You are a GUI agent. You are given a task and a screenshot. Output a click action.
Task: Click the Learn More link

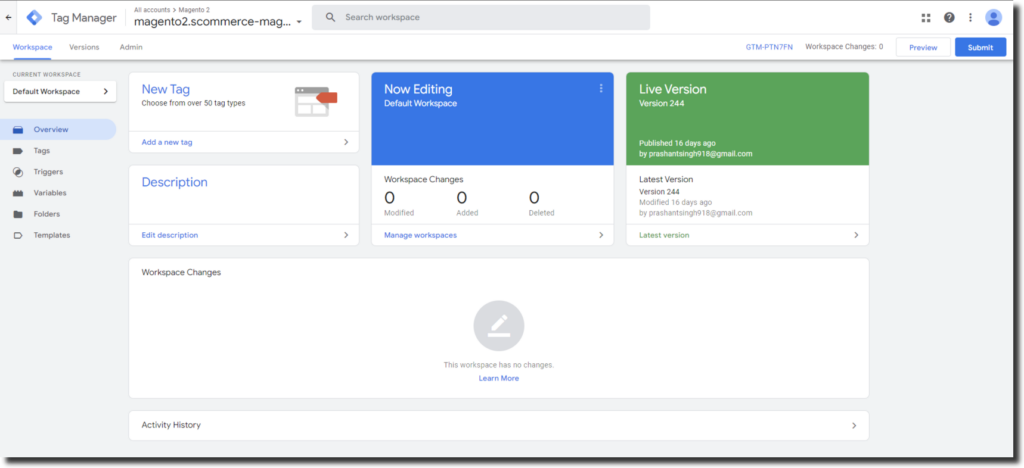tap(498, 378)
